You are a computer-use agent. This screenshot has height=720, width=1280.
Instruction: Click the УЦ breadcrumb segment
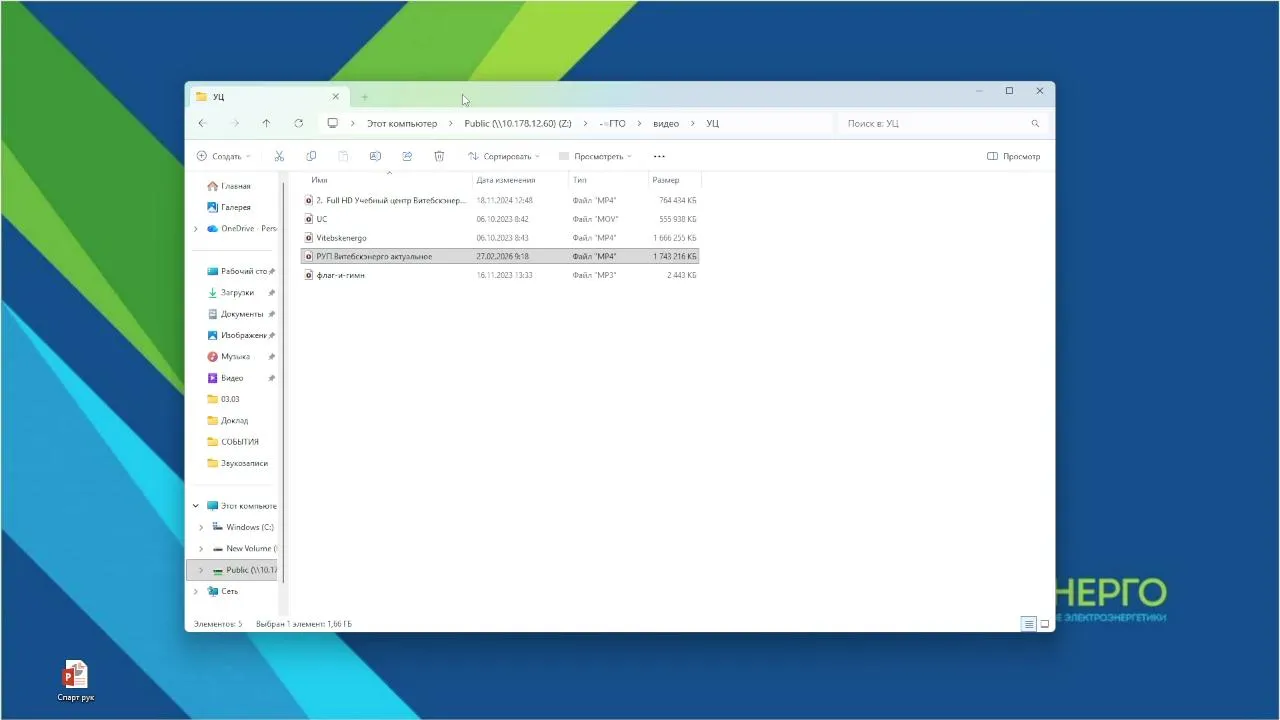(712, 123)
